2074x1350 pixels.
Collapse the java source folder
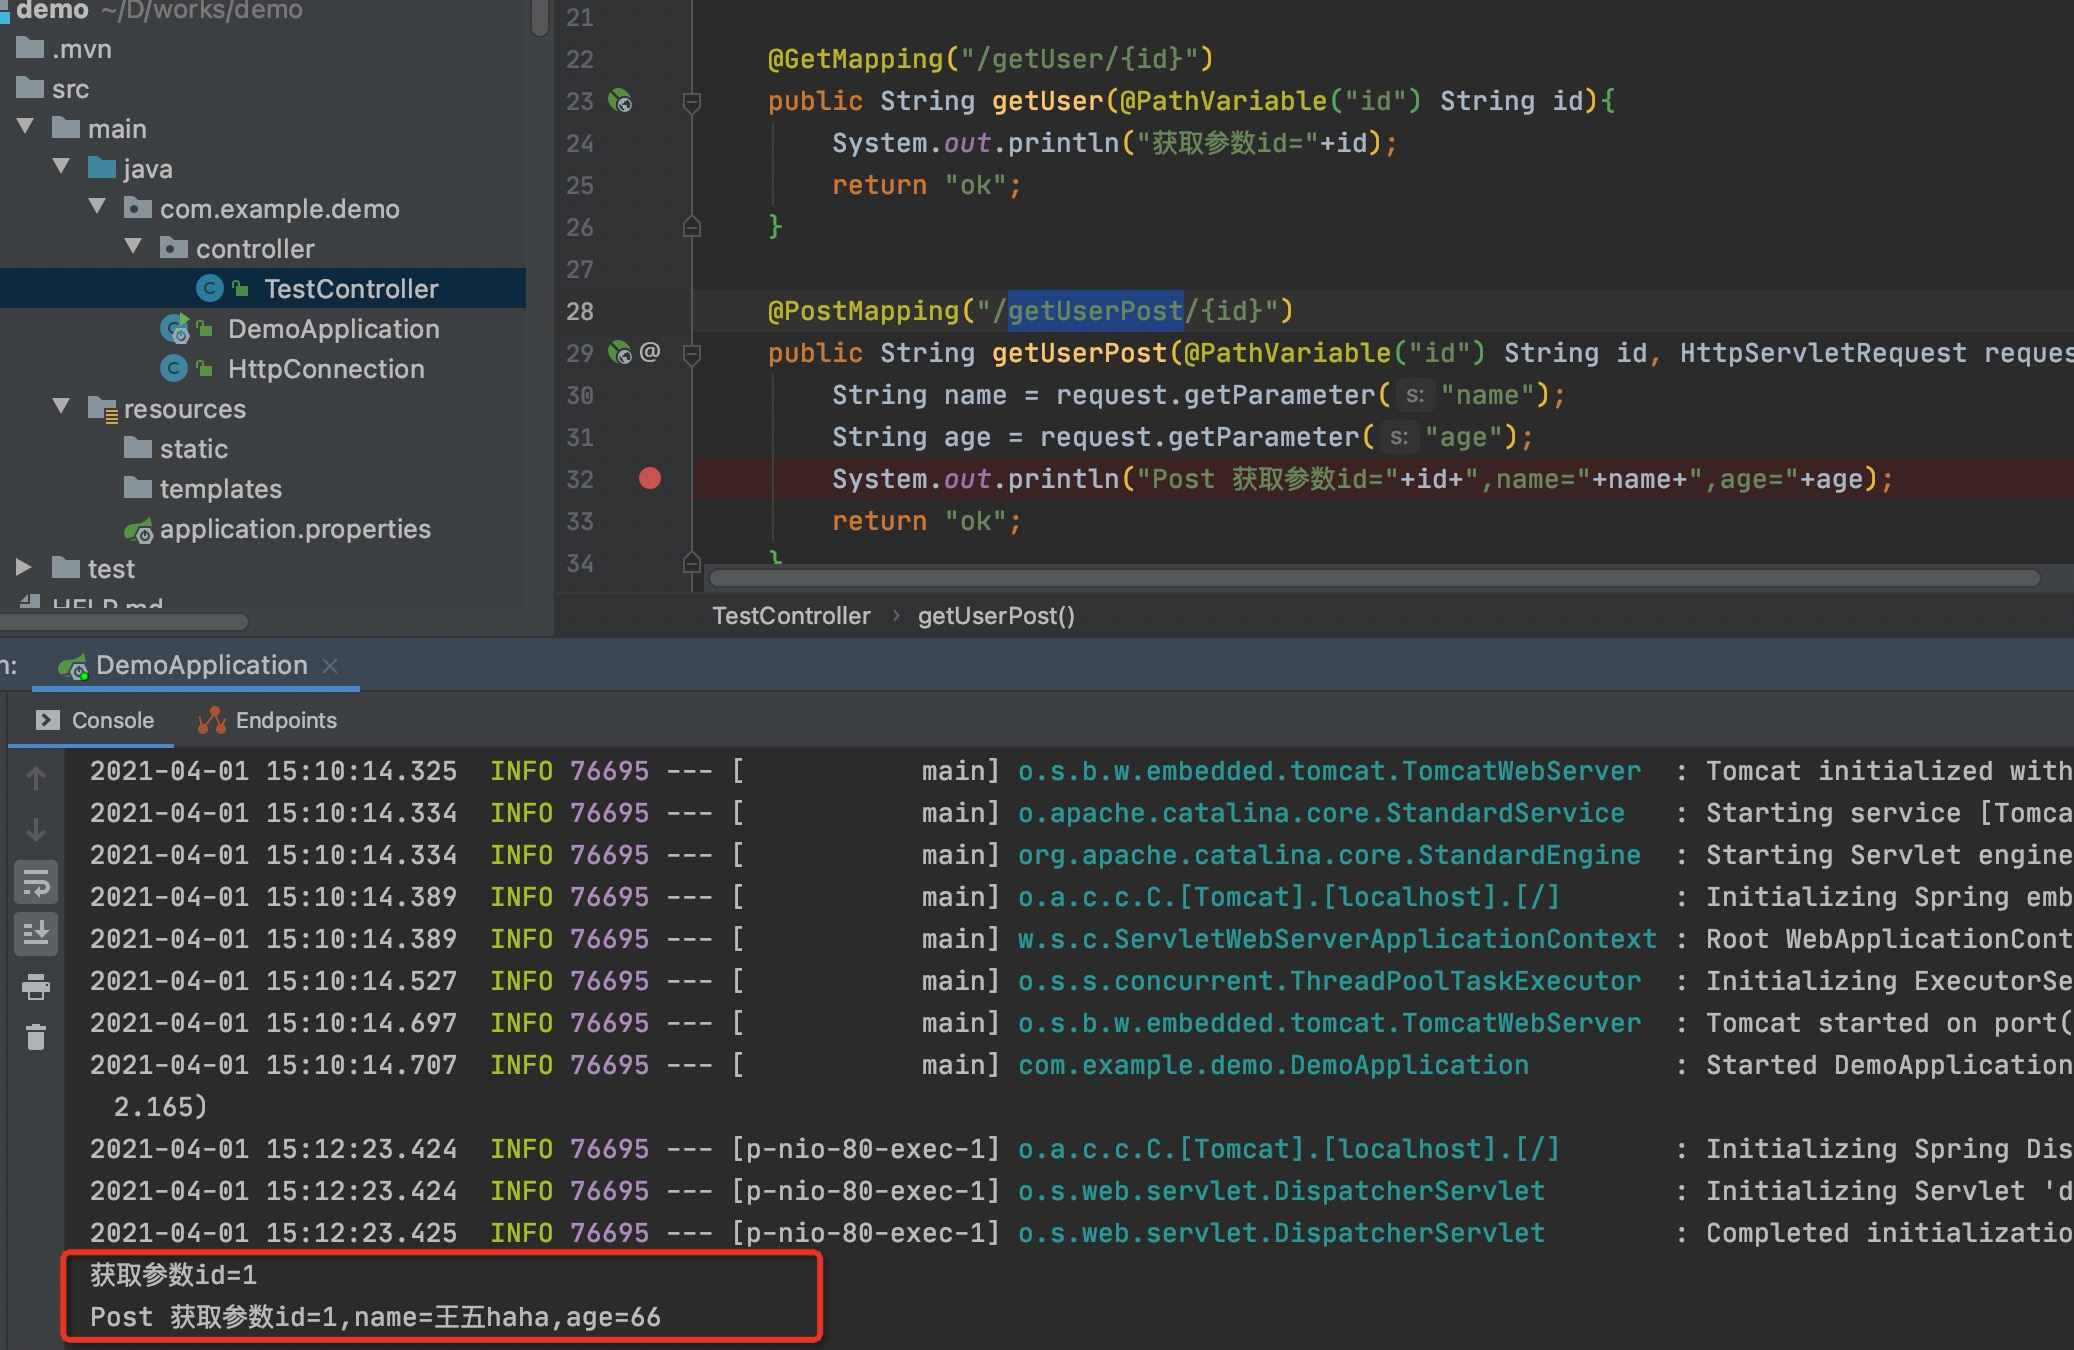tap(62, 167)
